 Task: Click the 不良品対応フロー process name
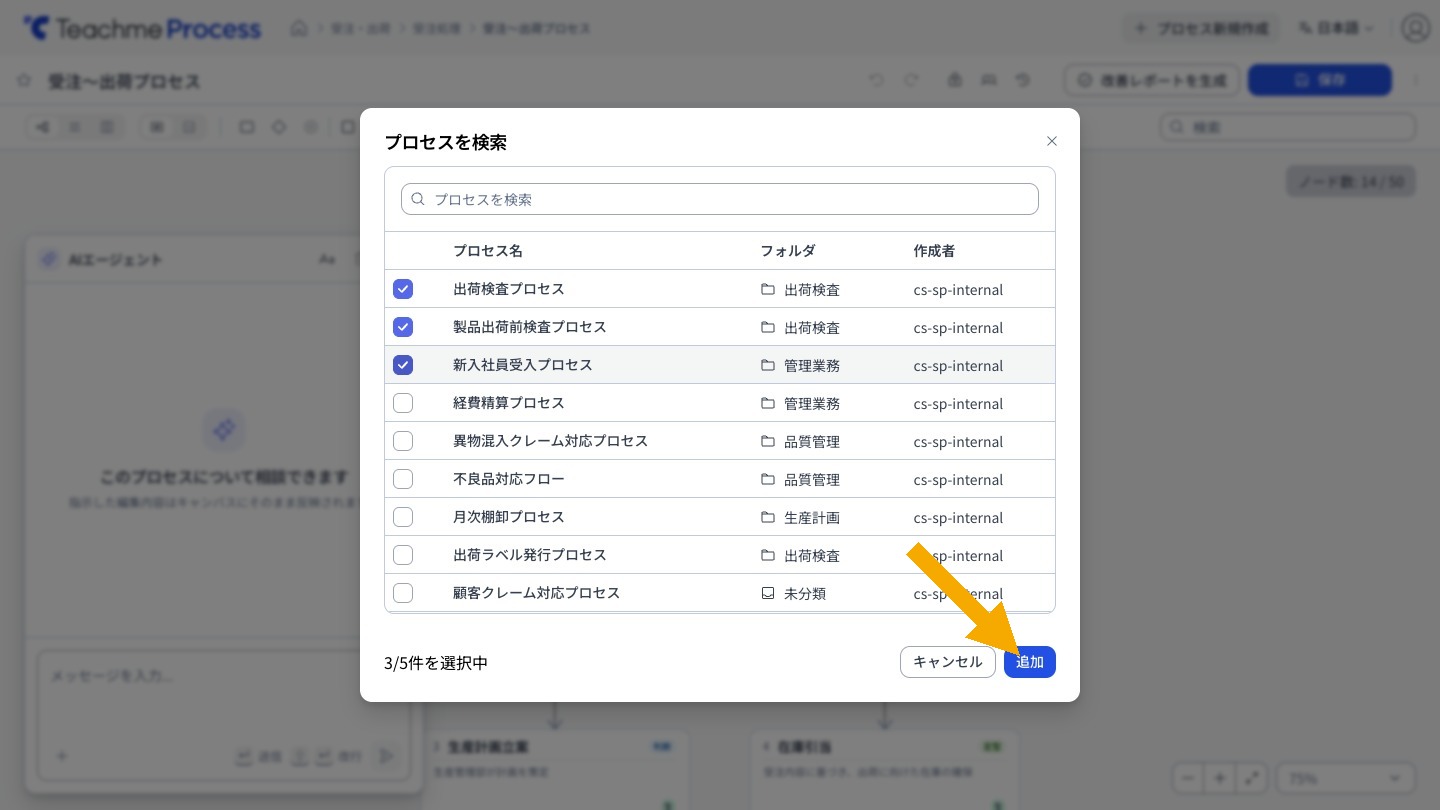tap(509, 479)
